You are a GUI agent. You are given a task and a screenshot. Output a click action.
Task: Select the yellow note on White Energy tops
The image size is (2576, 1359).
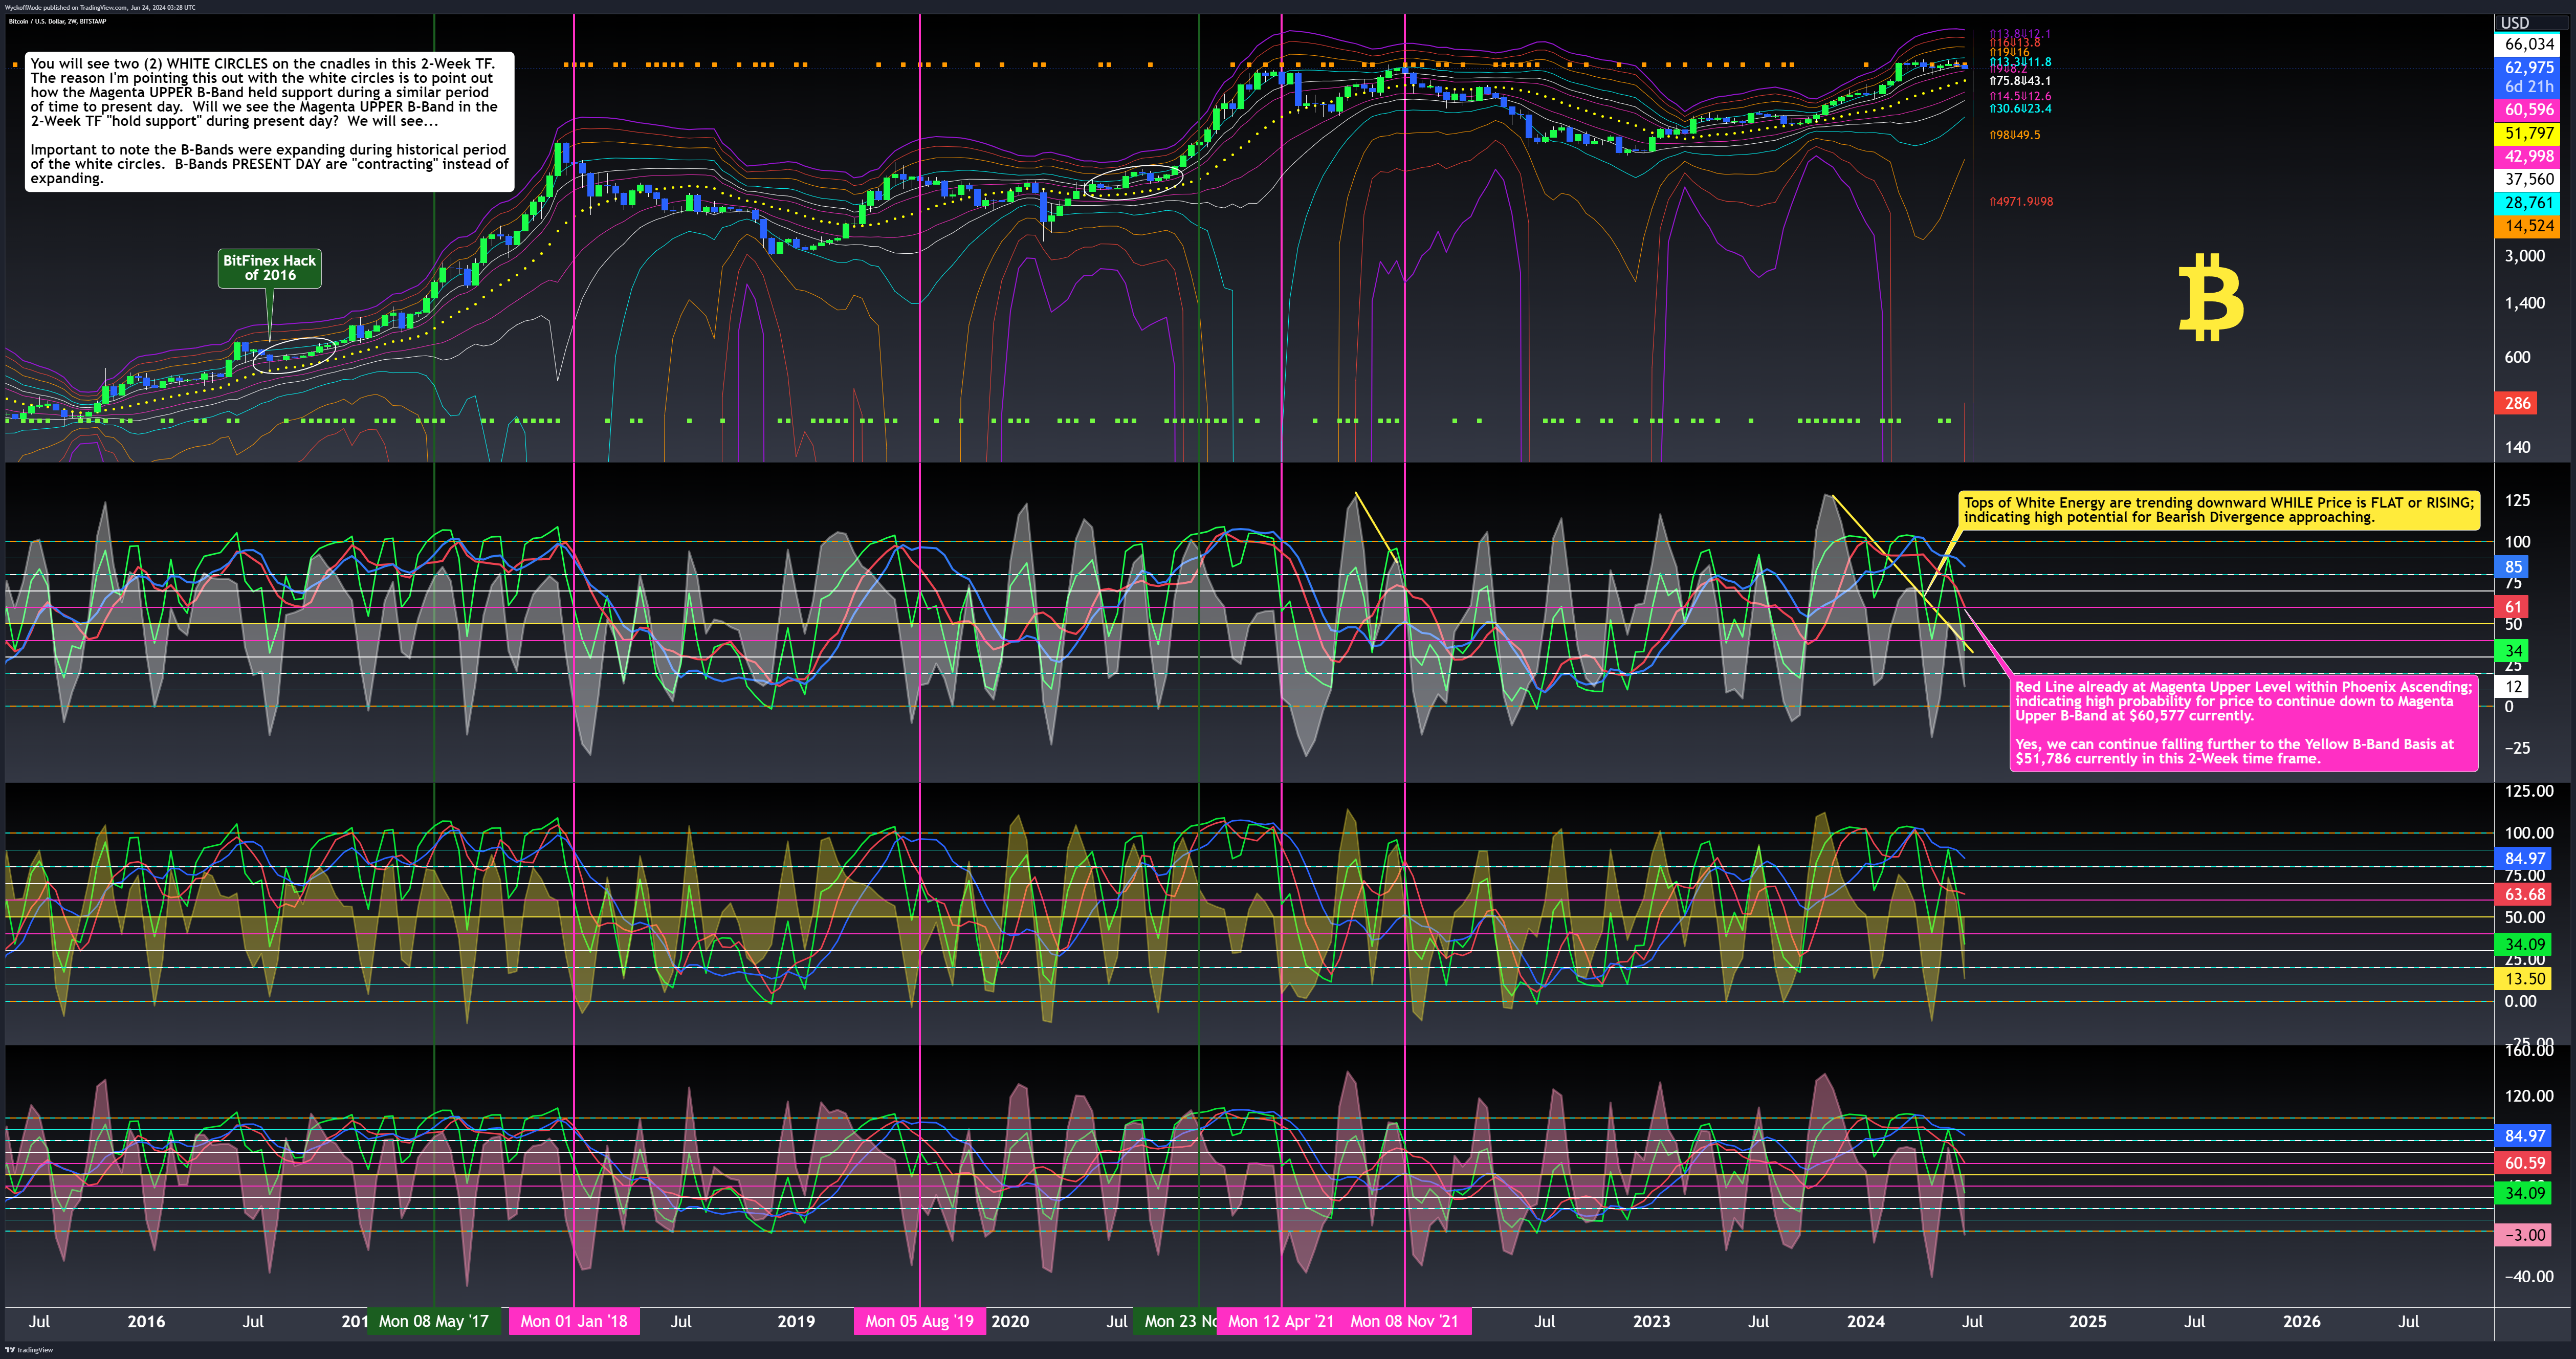point(2218,510)
